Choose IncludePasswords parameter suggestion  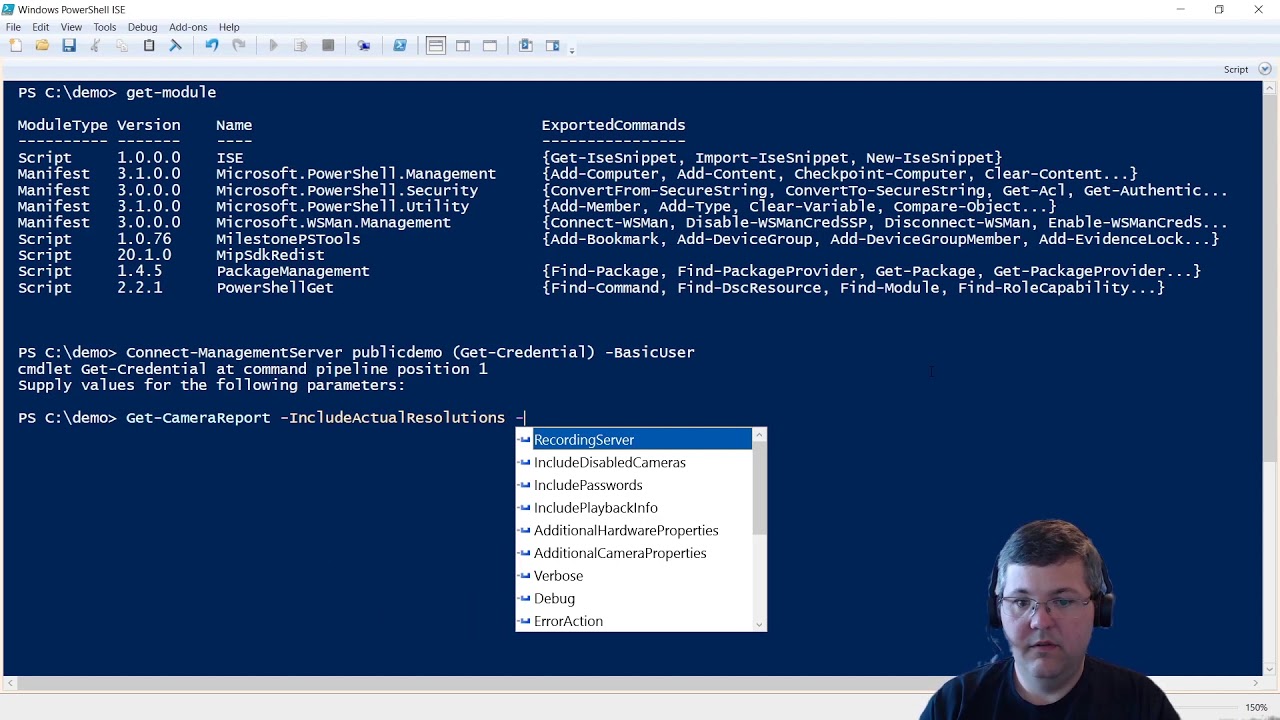pos(634,485)
